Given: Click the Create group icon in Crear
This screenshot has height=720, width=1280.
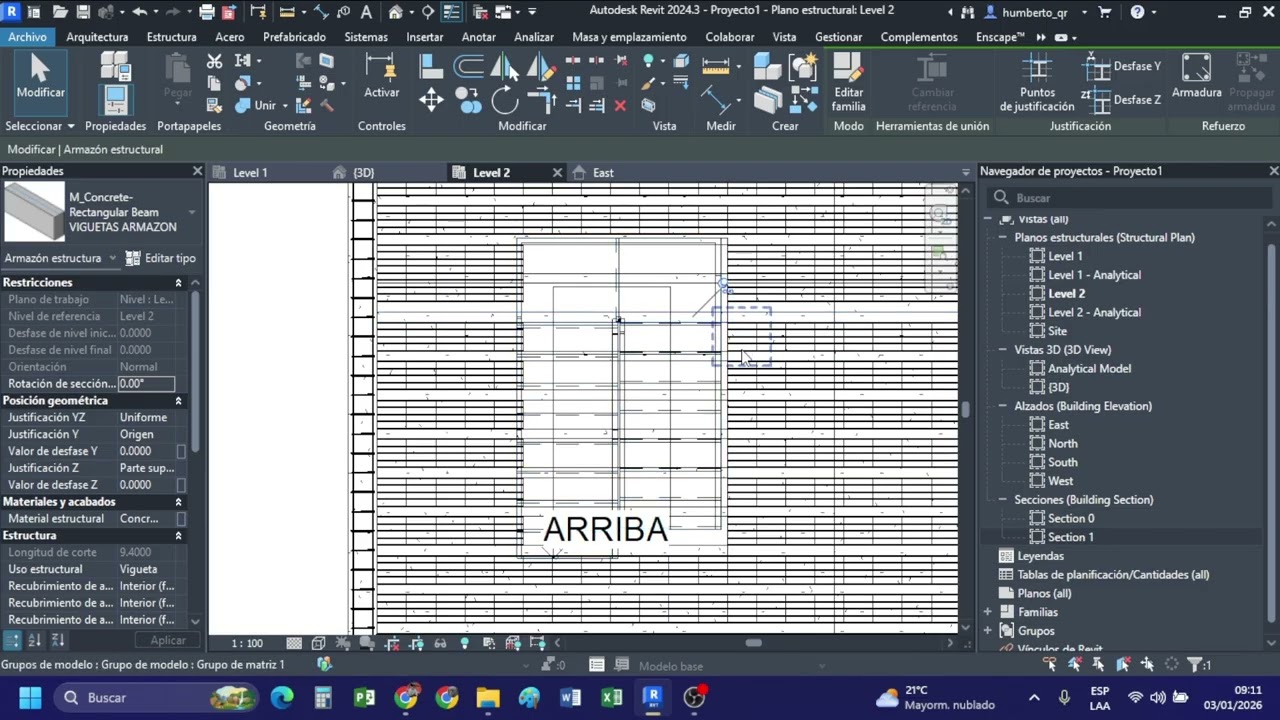Looking at the screenshot, I should pyautogui.click(x=803, y=67).
